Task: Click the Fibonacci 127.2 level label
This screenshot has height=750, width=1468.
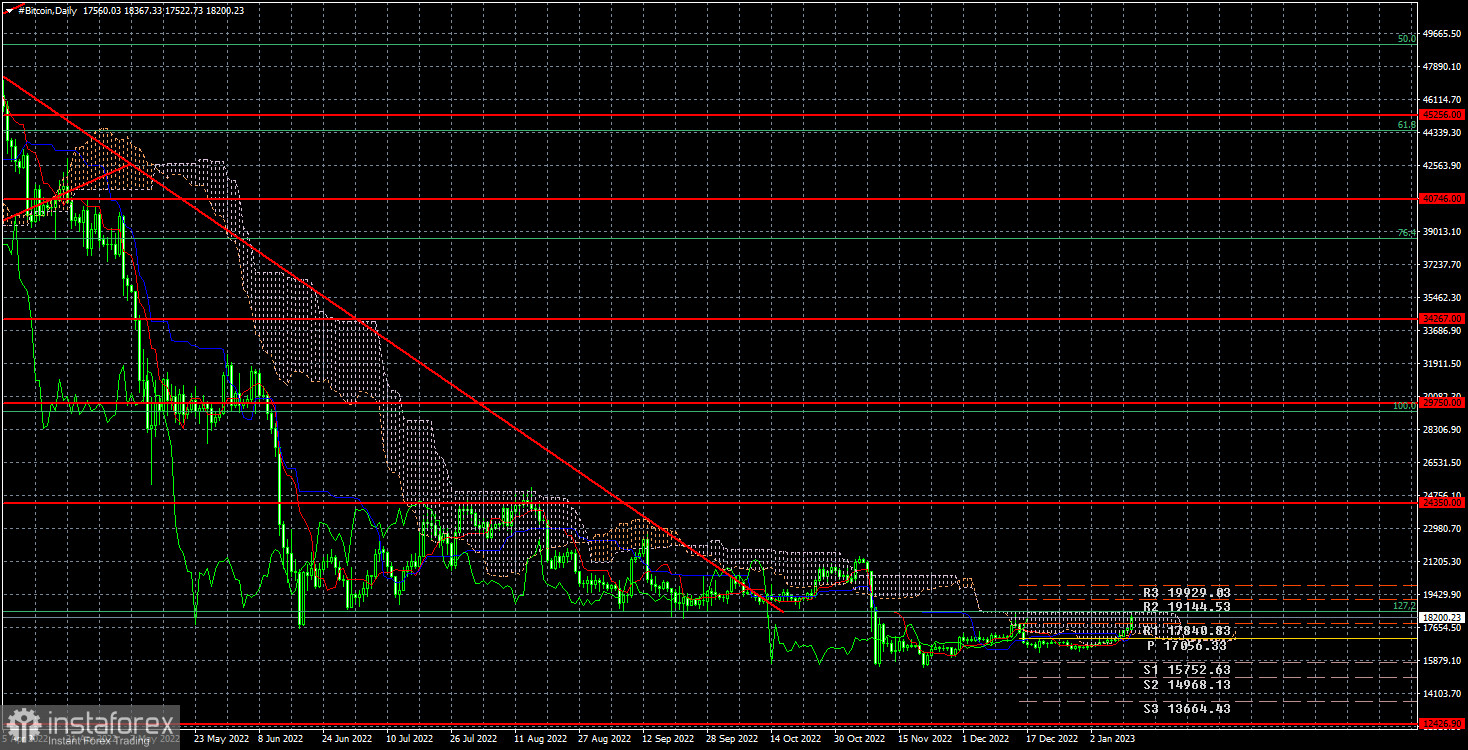Action: [1404, 606]
